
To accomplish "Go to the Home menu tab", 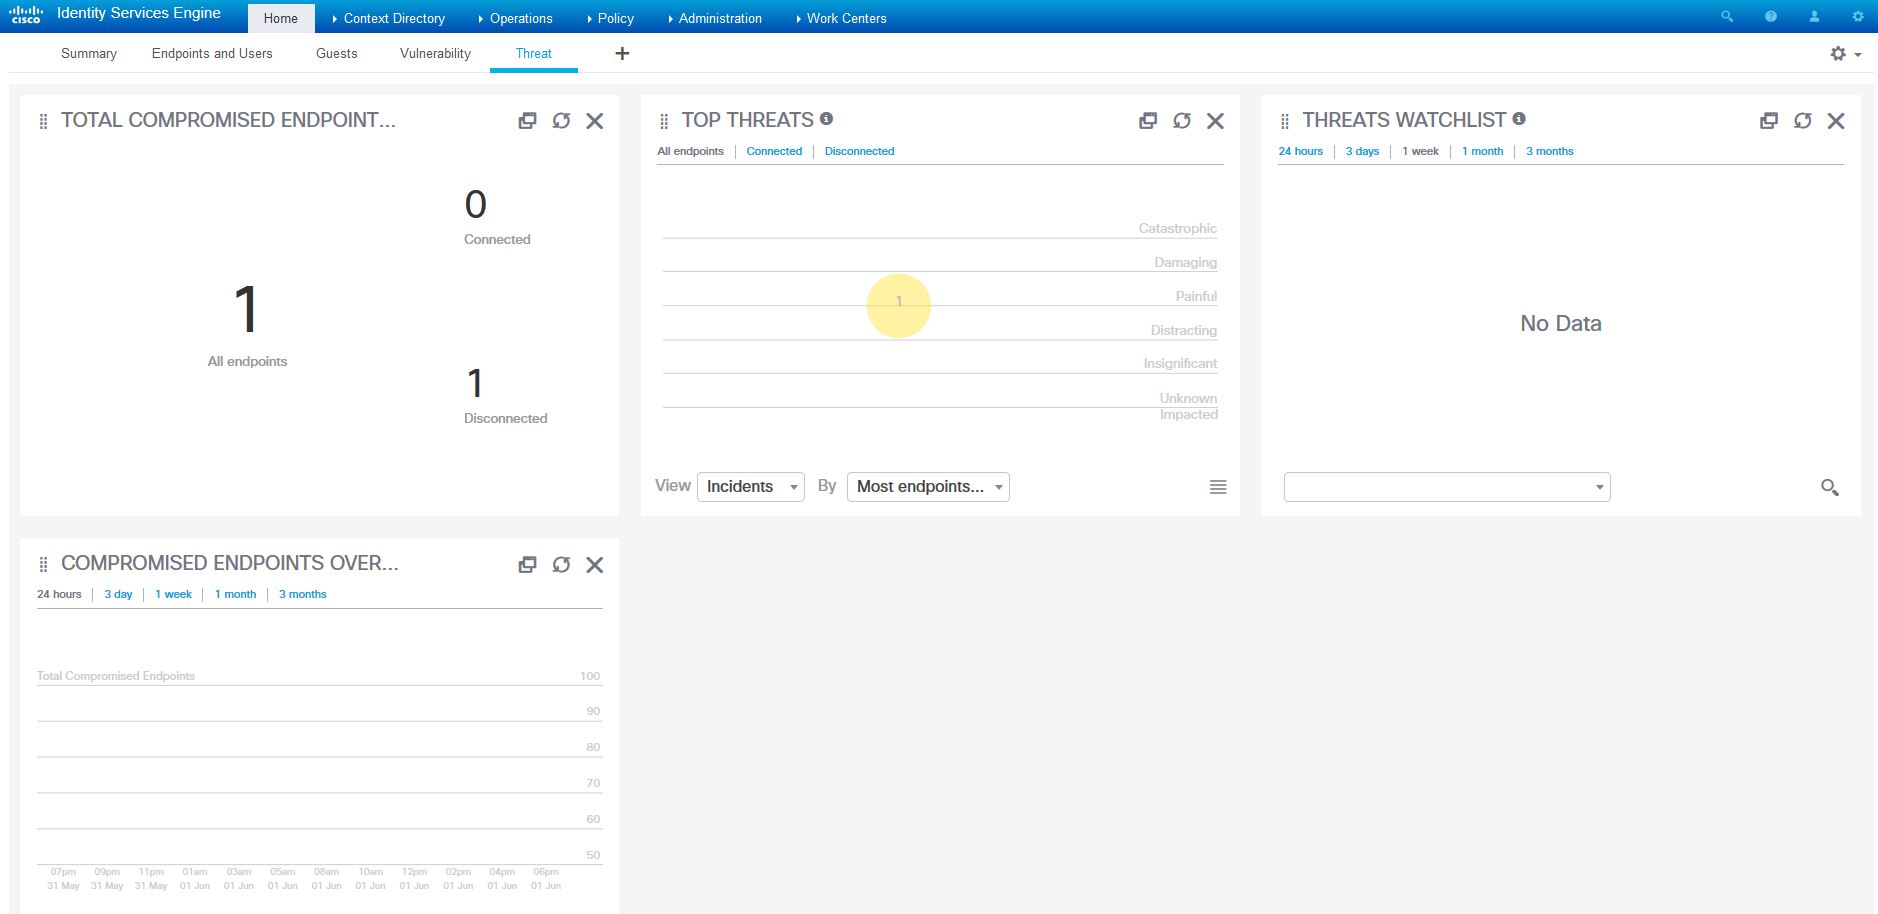I will point(281,18).
